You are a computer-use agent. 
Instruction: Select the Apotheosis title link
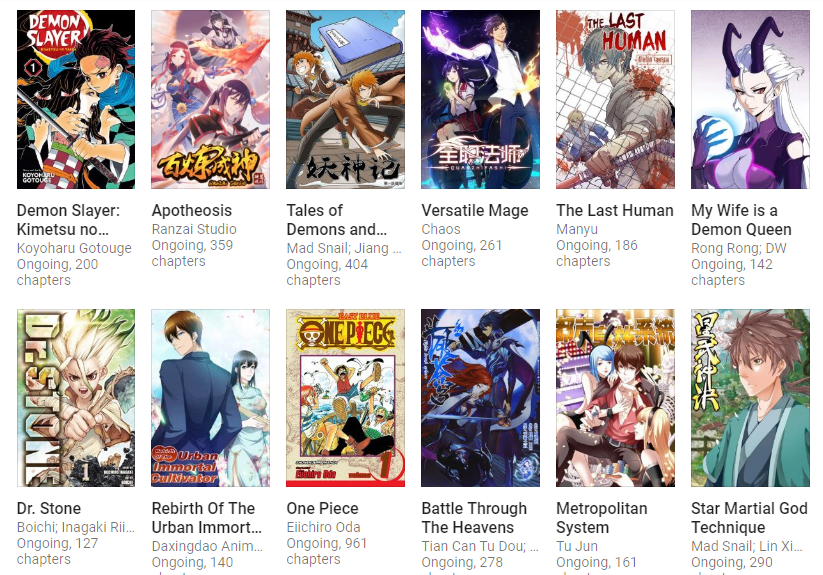coord(192,210)
